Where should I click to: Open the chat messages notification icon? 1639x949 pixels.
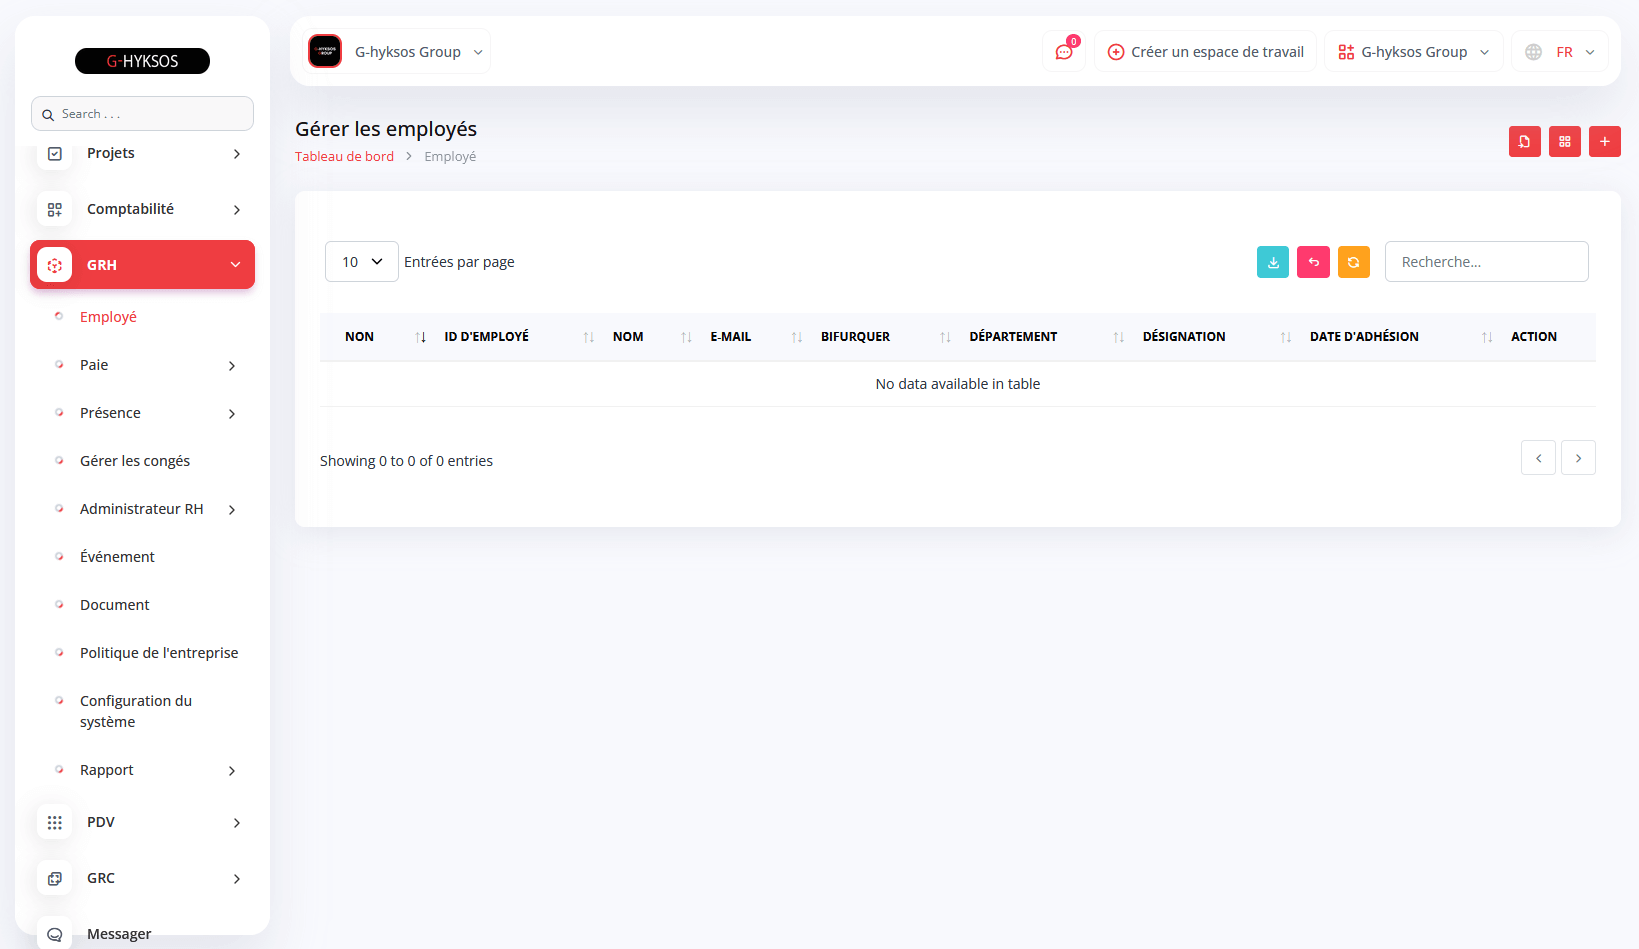click(1064, 52)
